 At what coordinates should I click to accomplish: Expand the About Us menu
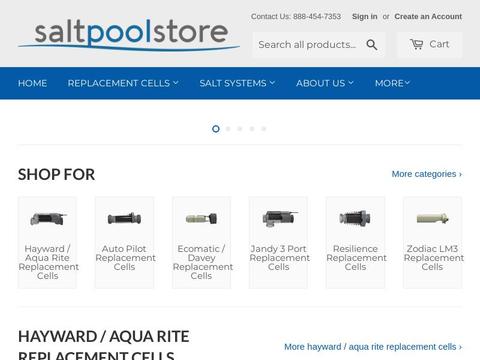325,83
